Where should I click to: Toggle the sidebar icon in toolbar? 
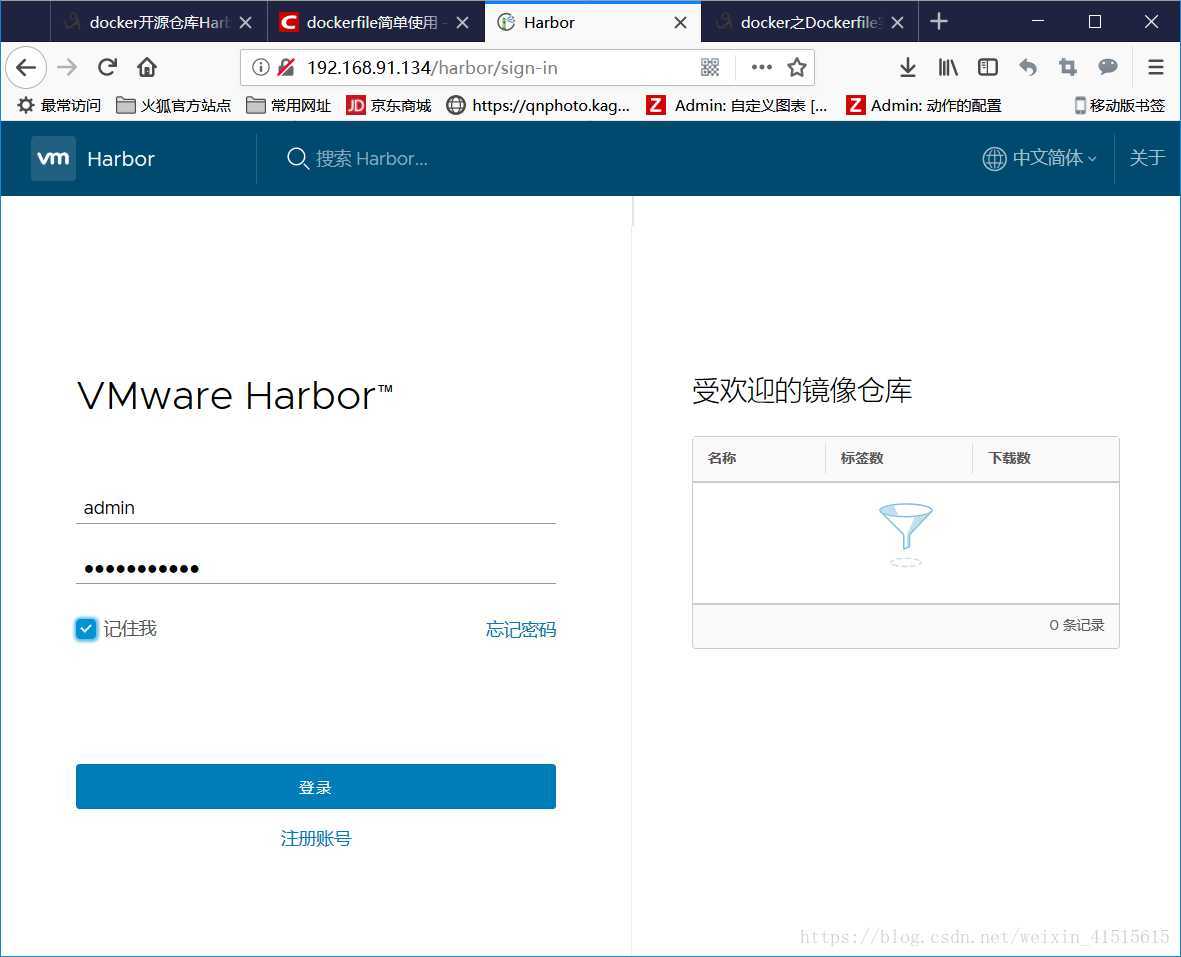tap(987, 68)
